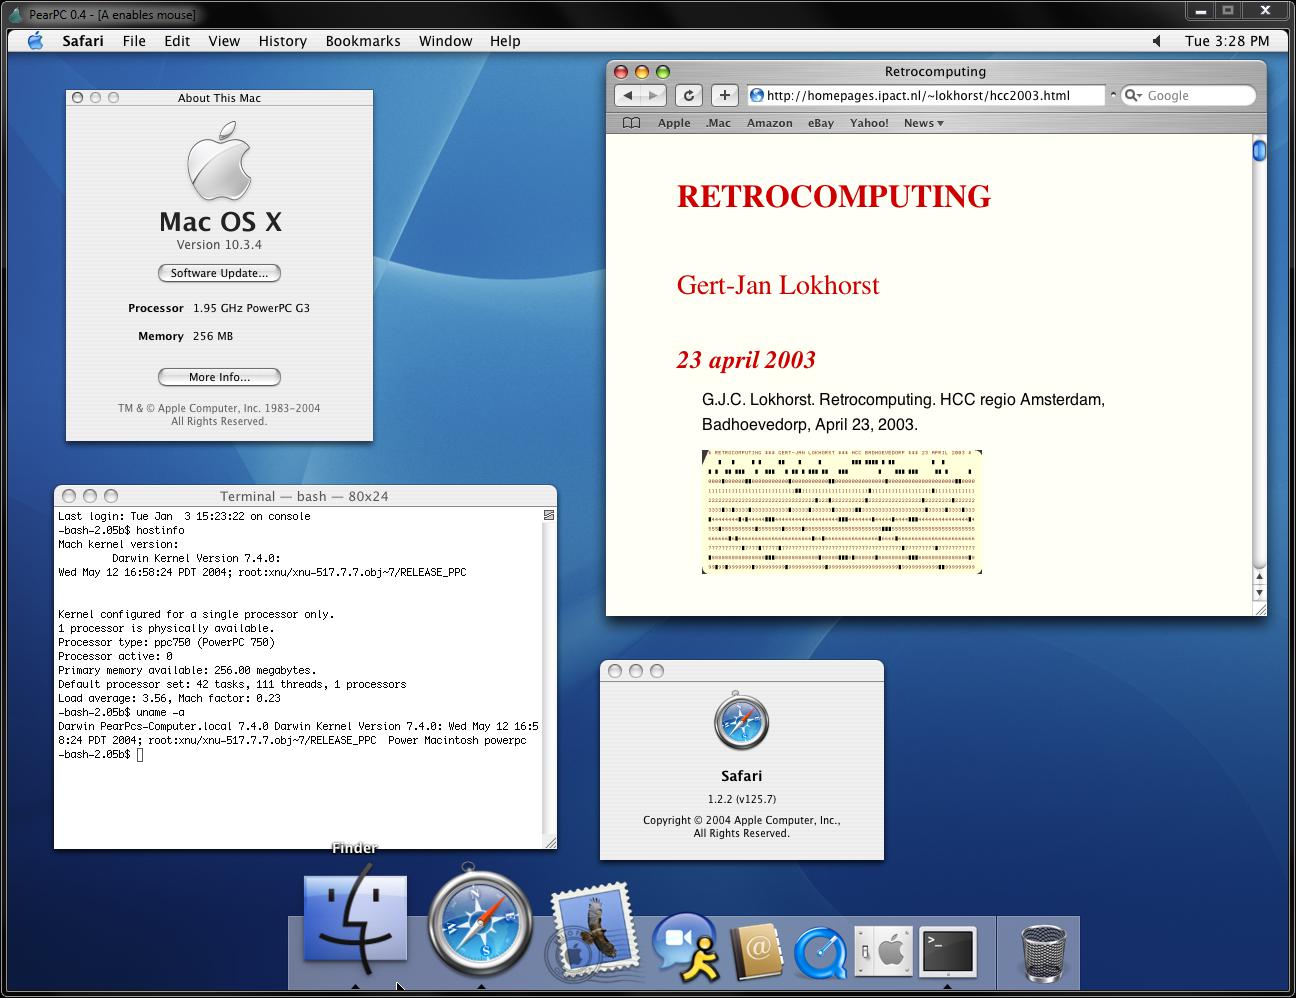Click the RETROCOMPUTING heading
Image resolution: width=1296 pixels, height=998 pixels.
(x=834, y=196)
